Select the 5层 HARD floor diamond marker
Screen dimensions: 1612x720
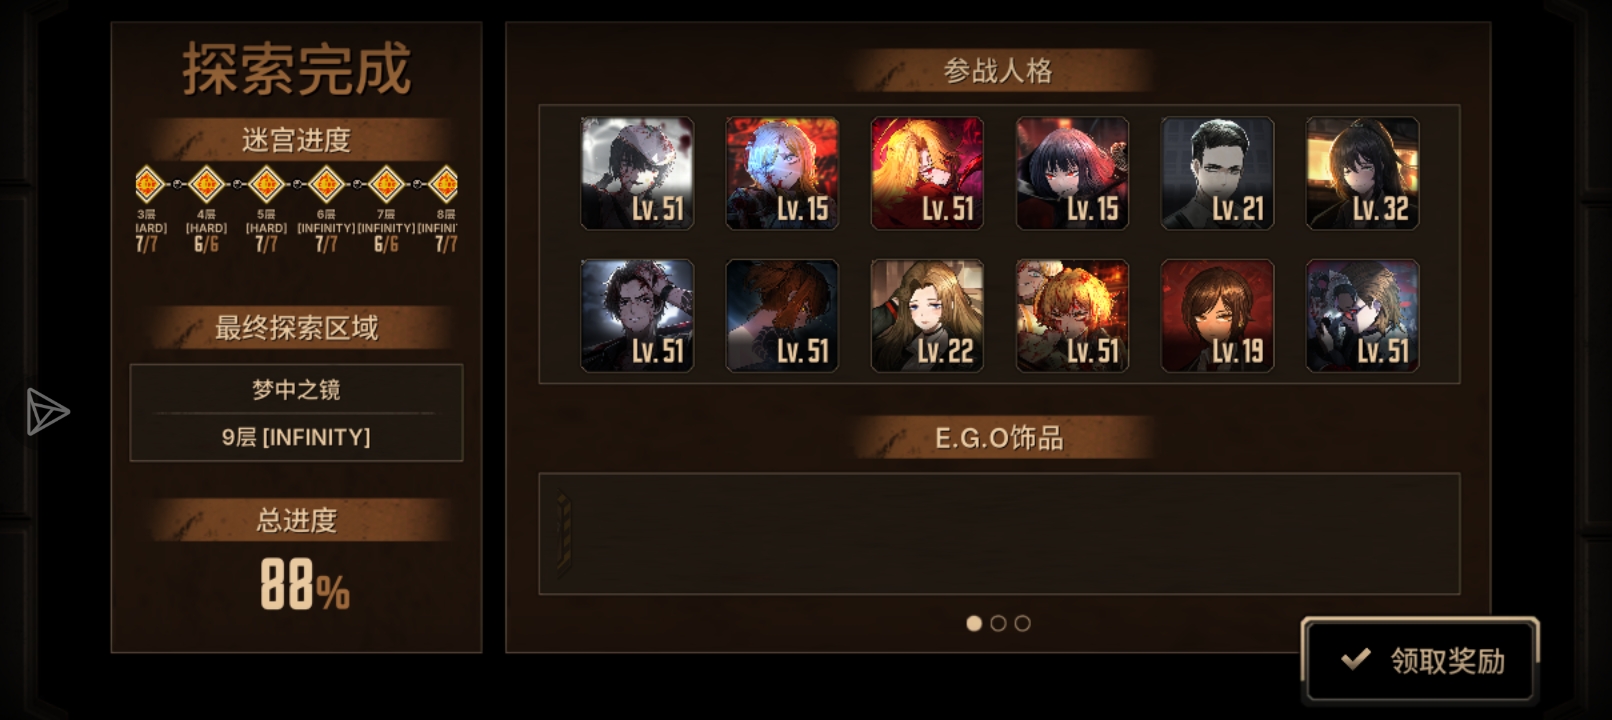coord(266,184)
